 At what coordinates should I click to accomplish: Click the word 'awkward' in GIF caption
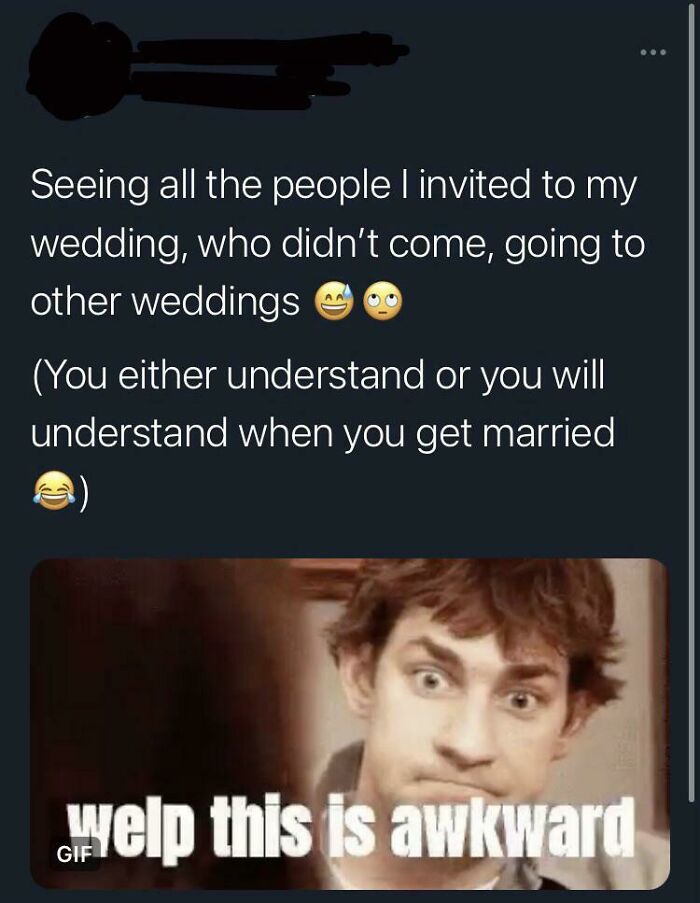click(511, 827)
